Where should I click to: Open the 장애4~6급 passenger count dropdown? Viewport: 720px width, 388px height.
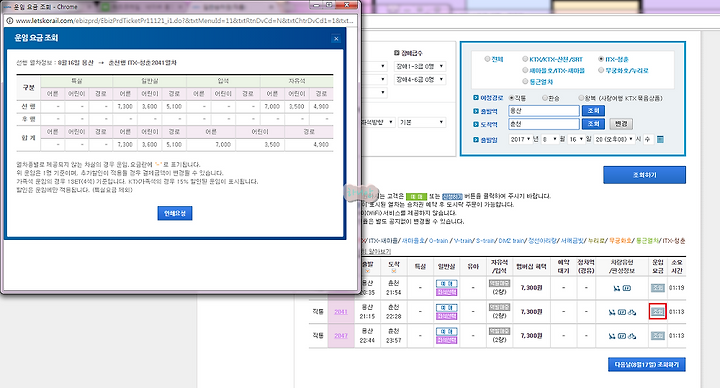pos(420,79)
